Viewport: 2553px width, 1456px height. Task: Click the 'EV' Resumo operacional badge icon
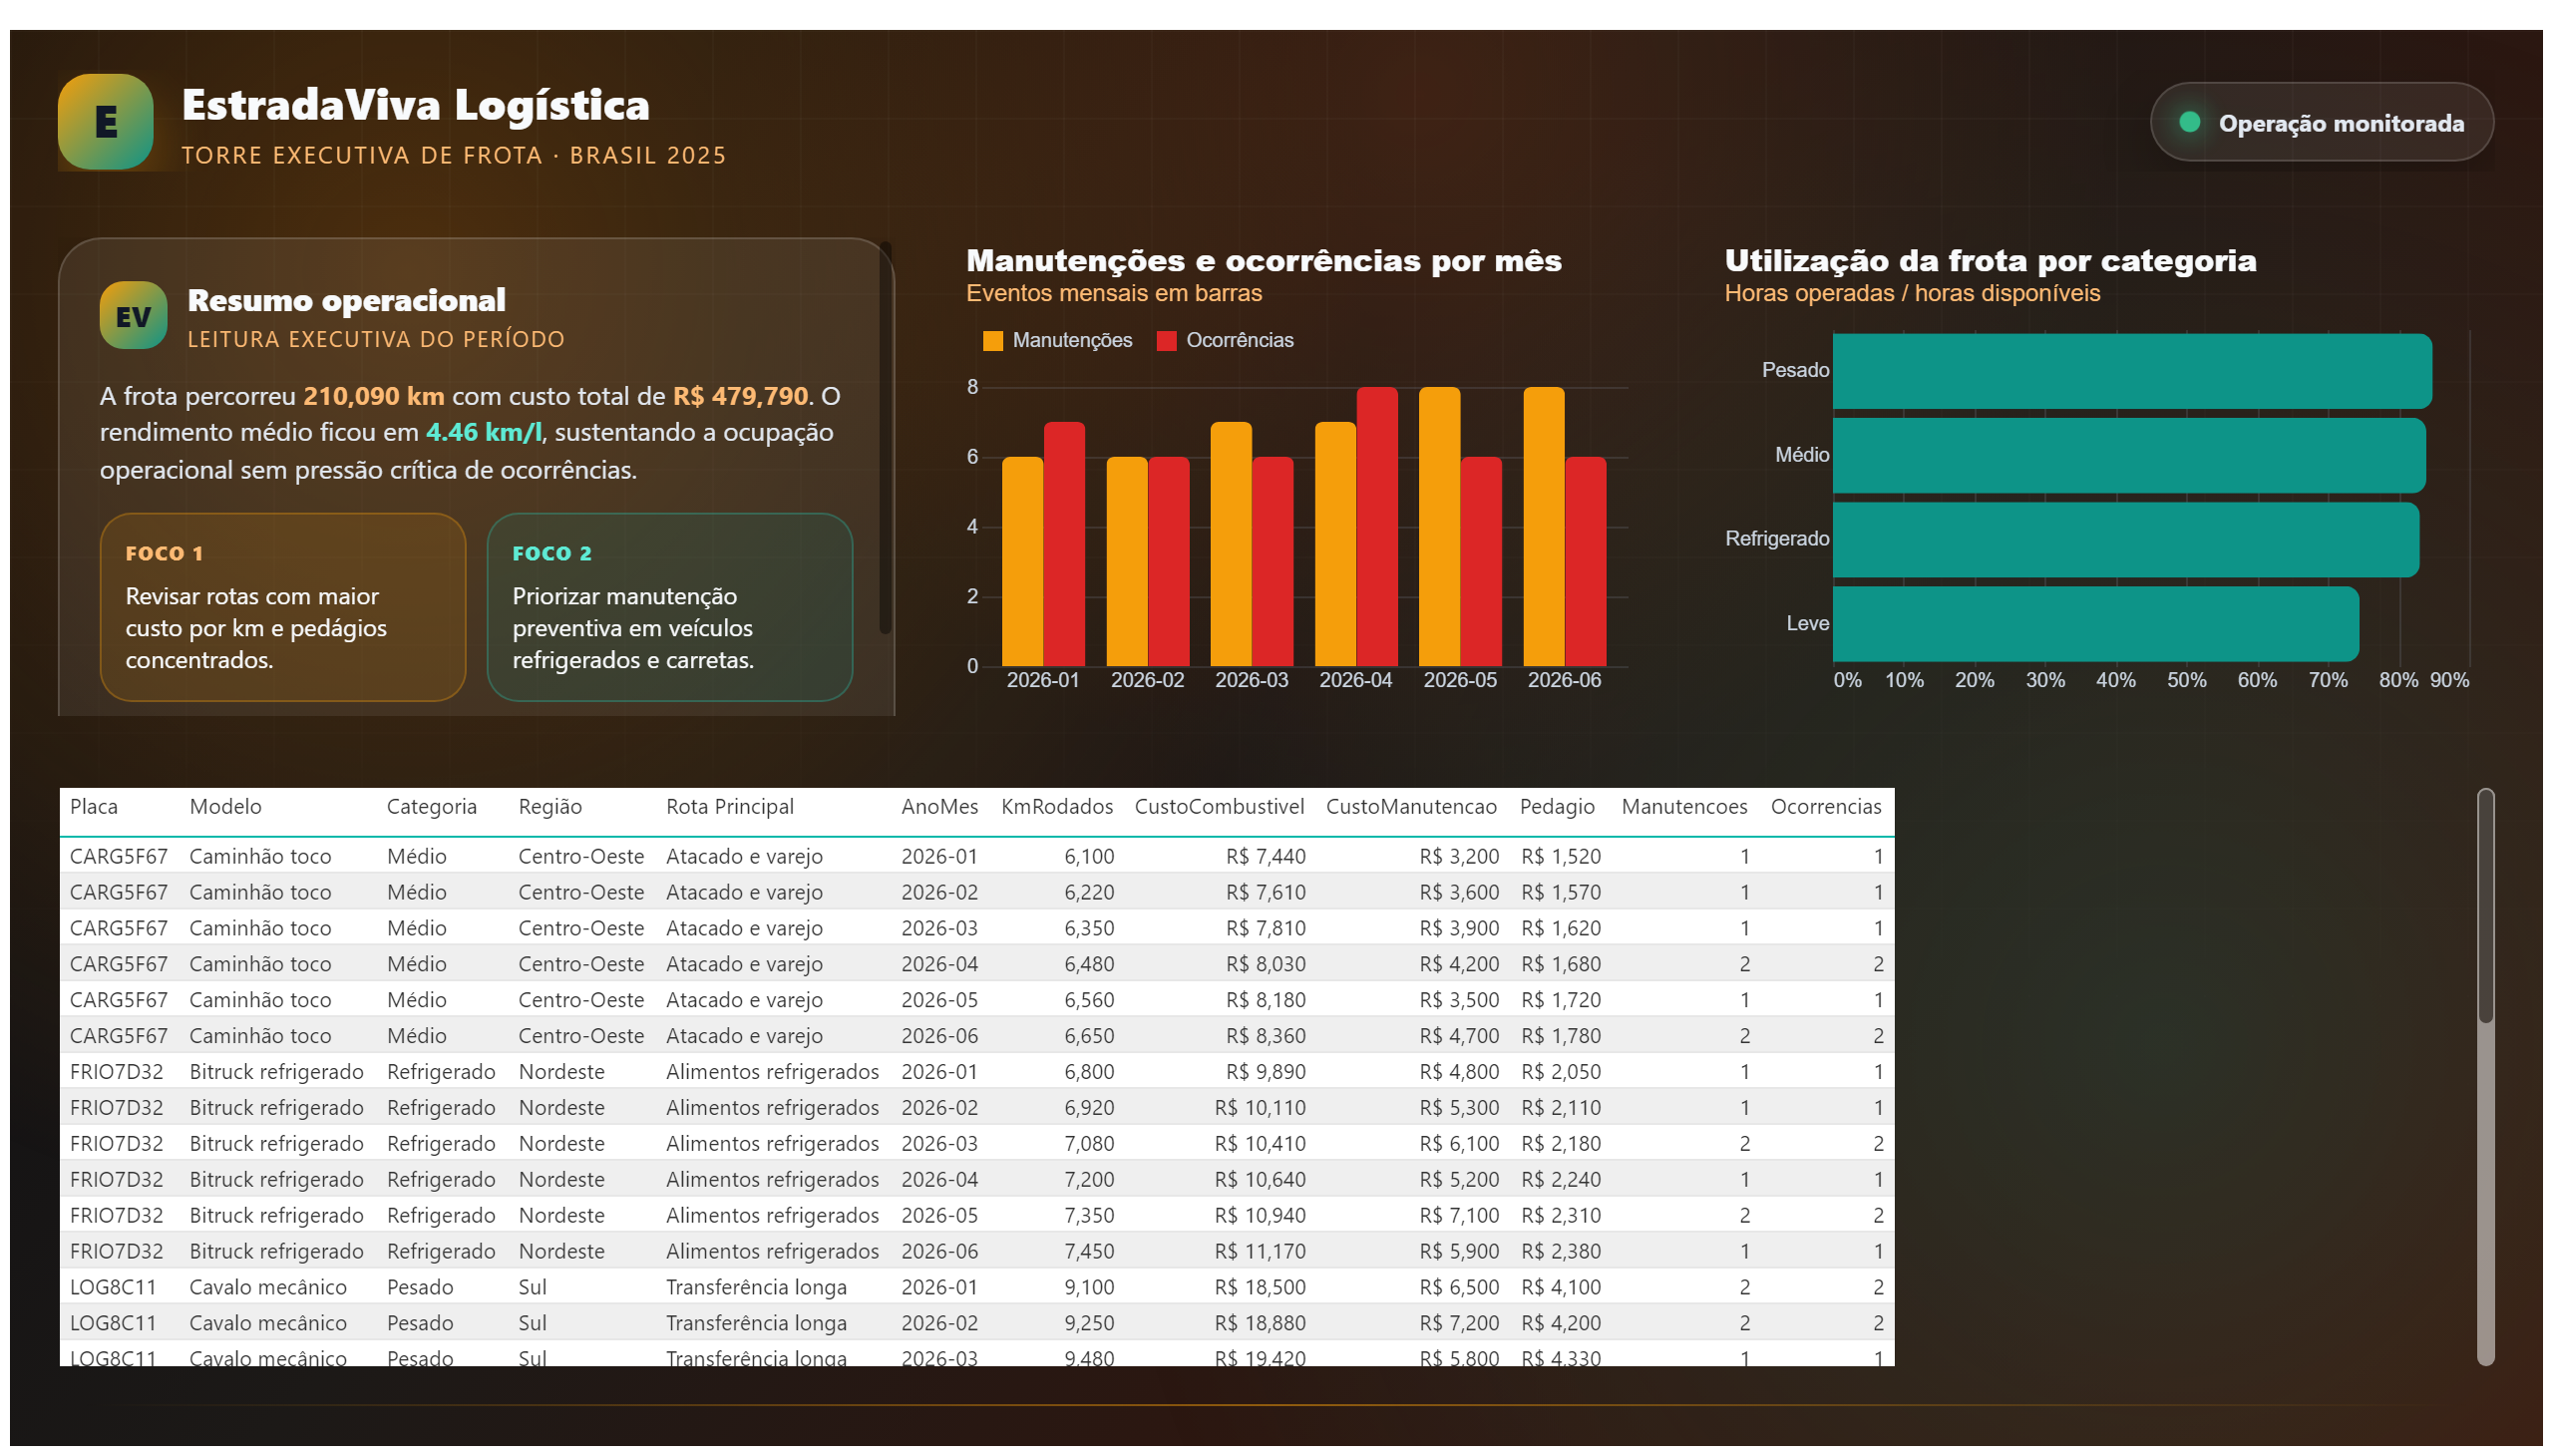click(x=133, y=315)
